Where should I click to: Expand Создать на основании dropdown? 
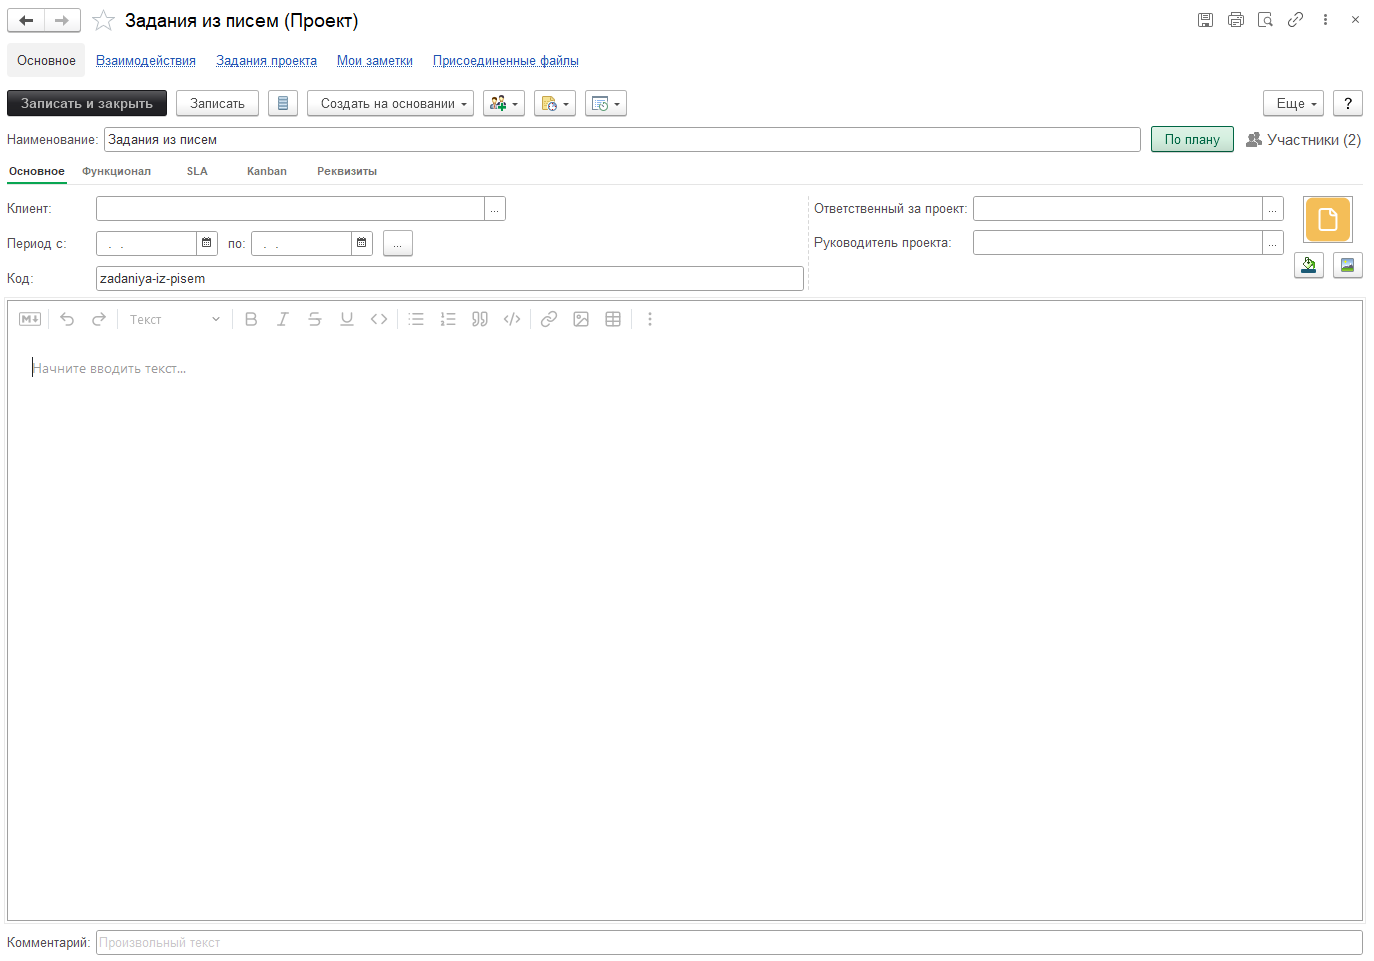(390, 103)
